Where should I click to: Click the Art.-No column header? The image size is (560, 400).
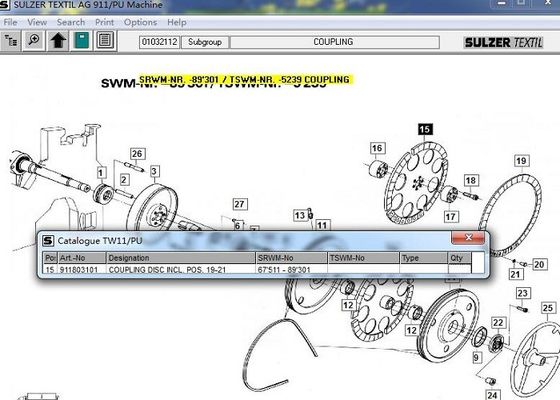click(81, 258)
